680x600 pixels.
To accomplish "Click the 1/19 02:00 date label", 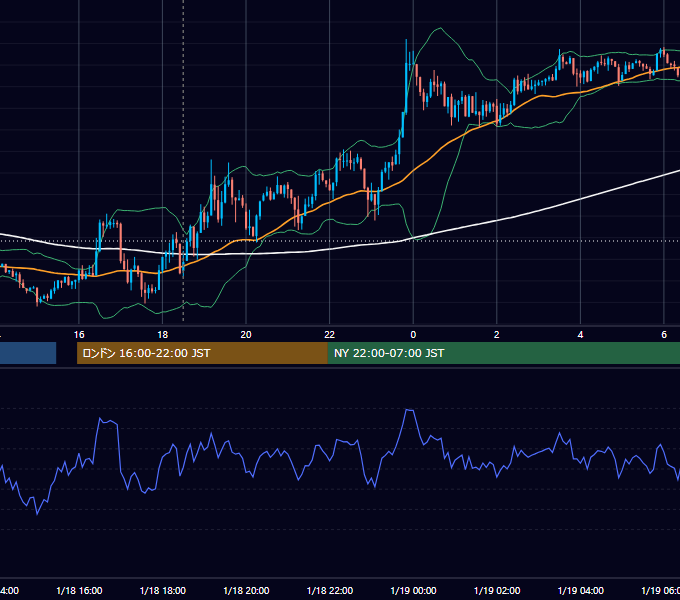I will pos(497,590).
